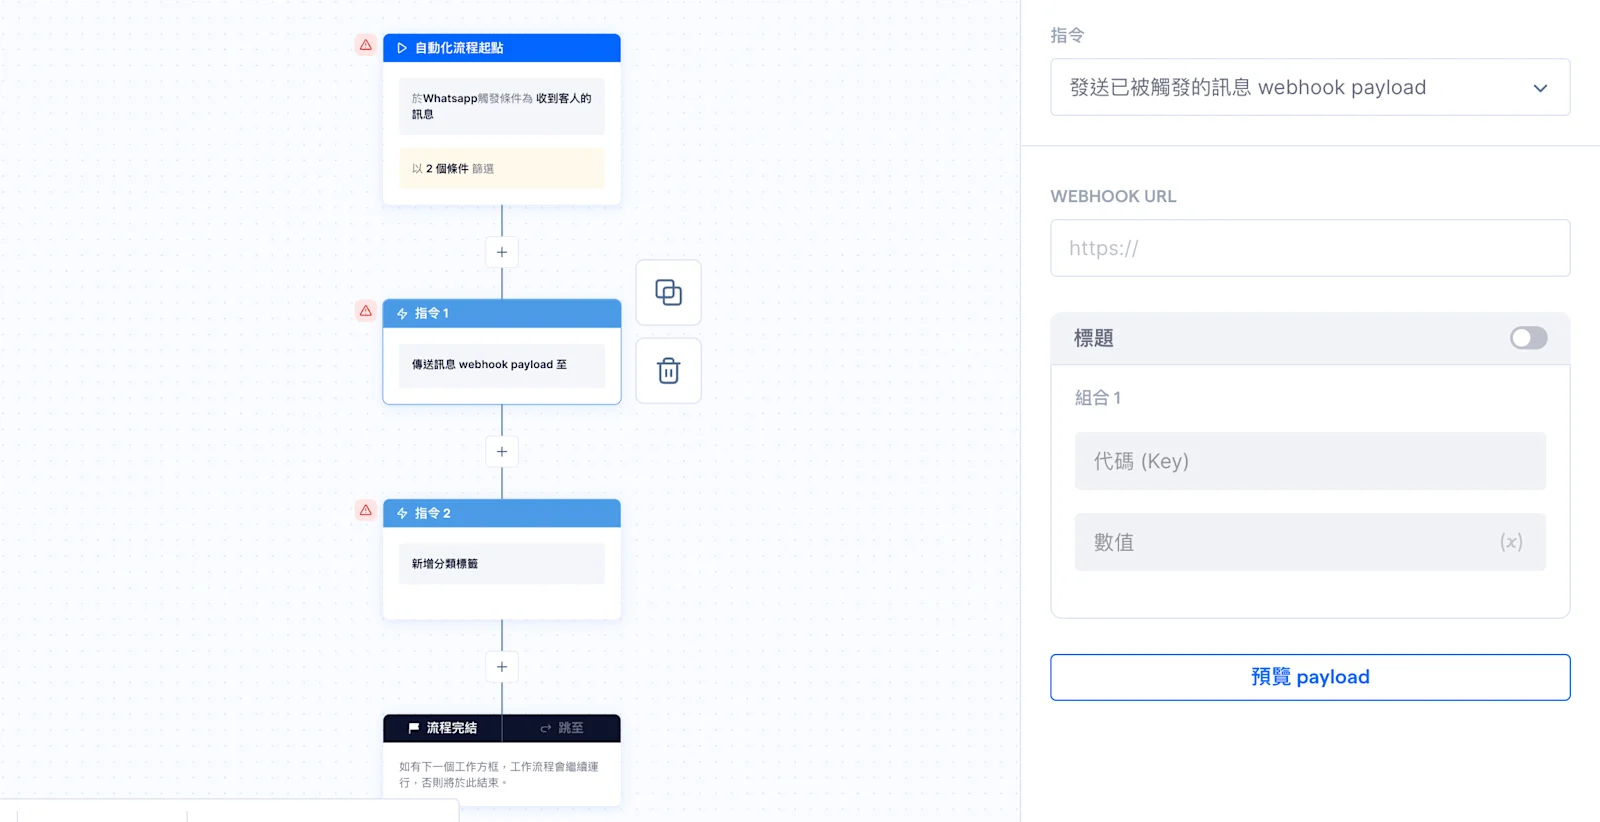Click the lightning icon on the 指令 2 header
The image size is (1600, 822).
[400, 513]
